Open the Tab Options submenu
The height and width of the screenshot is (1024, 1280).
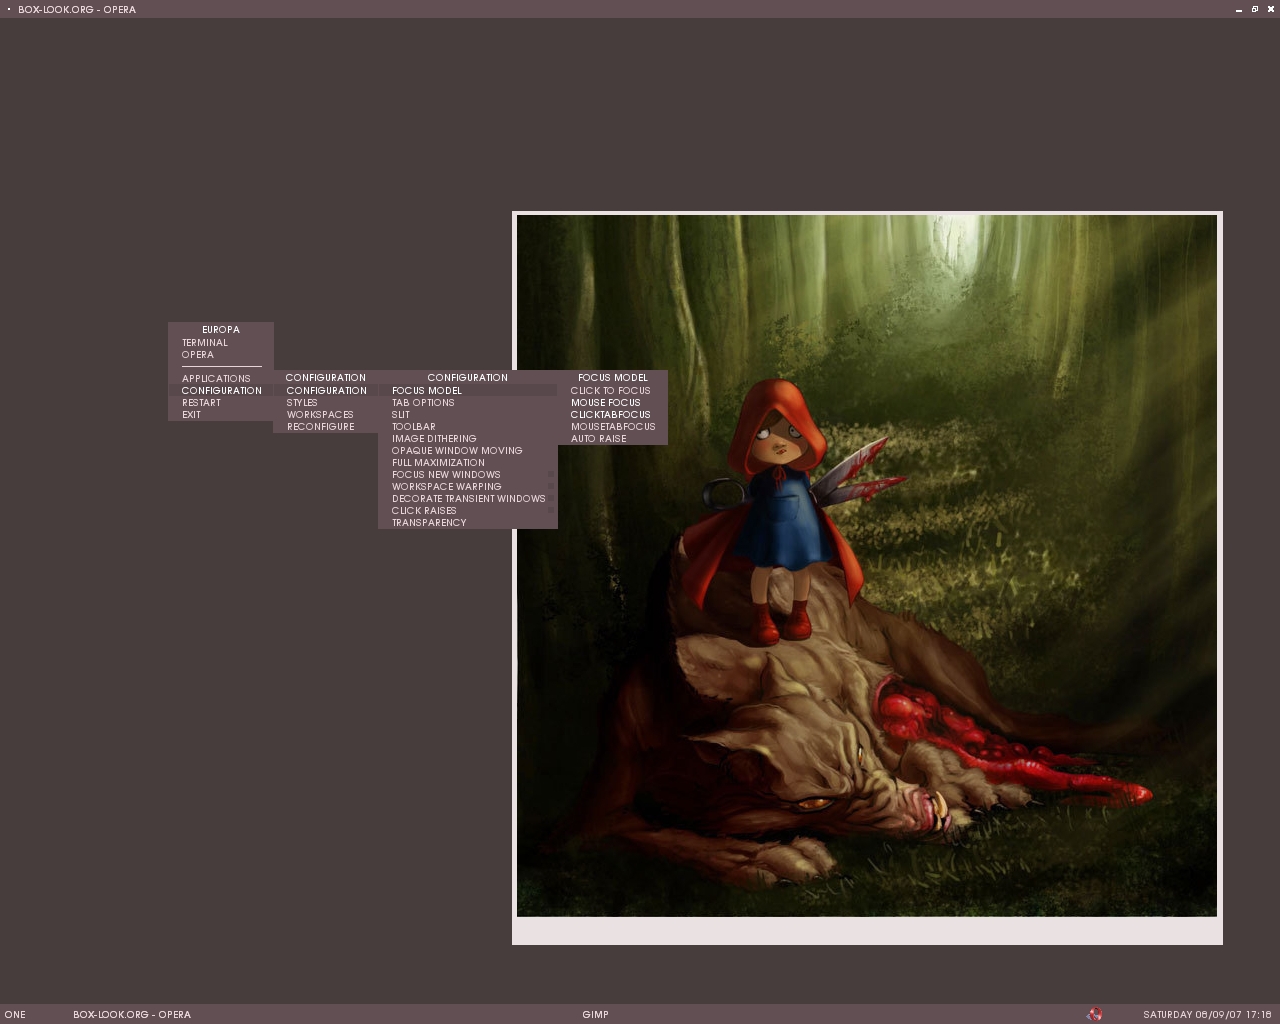pyautogui.click(x=468, y=402)
